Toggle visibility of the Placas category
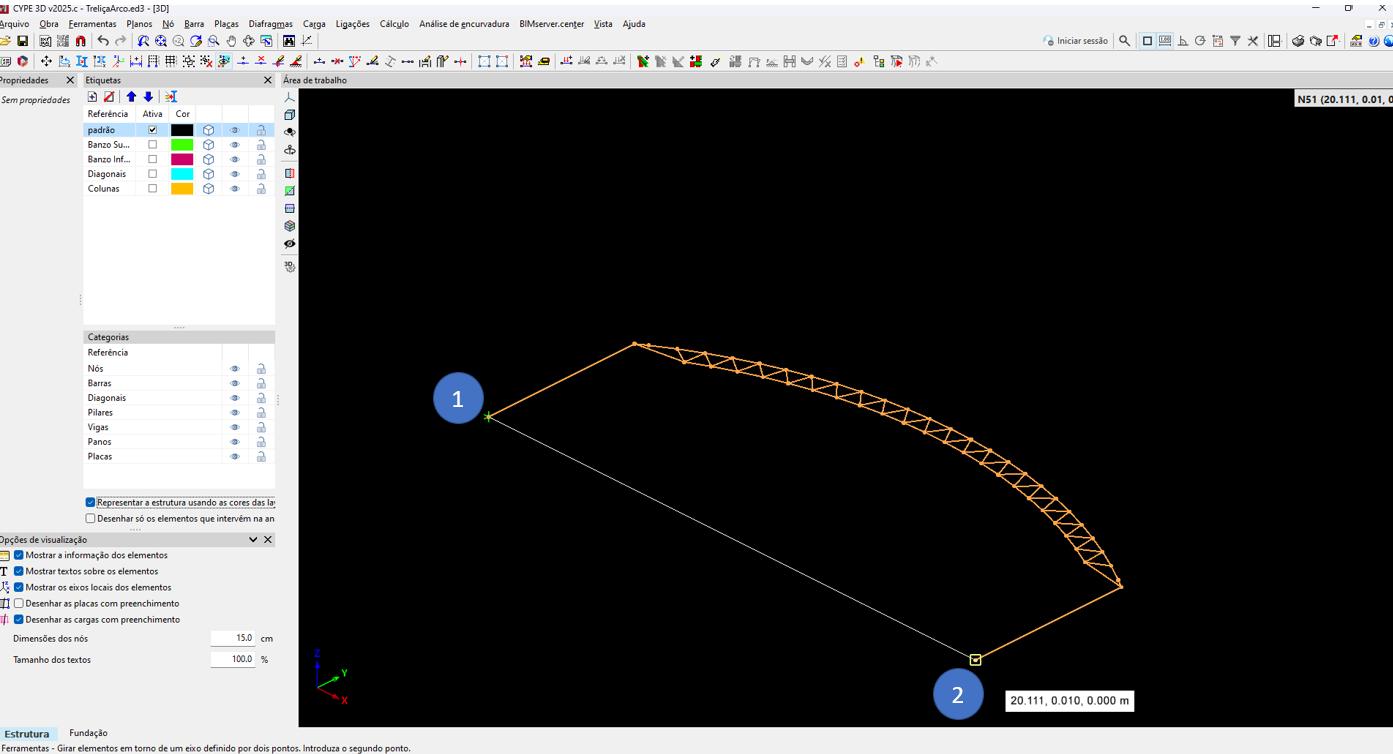Screen dimensions: 1393x754 point(235,457)
